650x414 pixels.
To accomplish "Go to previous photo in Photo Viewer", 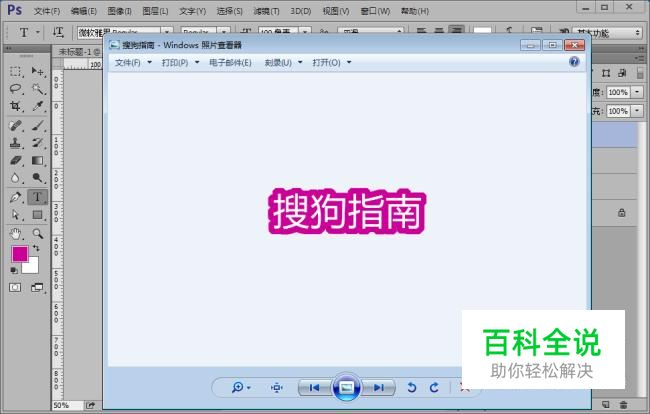I will (315, 387).
